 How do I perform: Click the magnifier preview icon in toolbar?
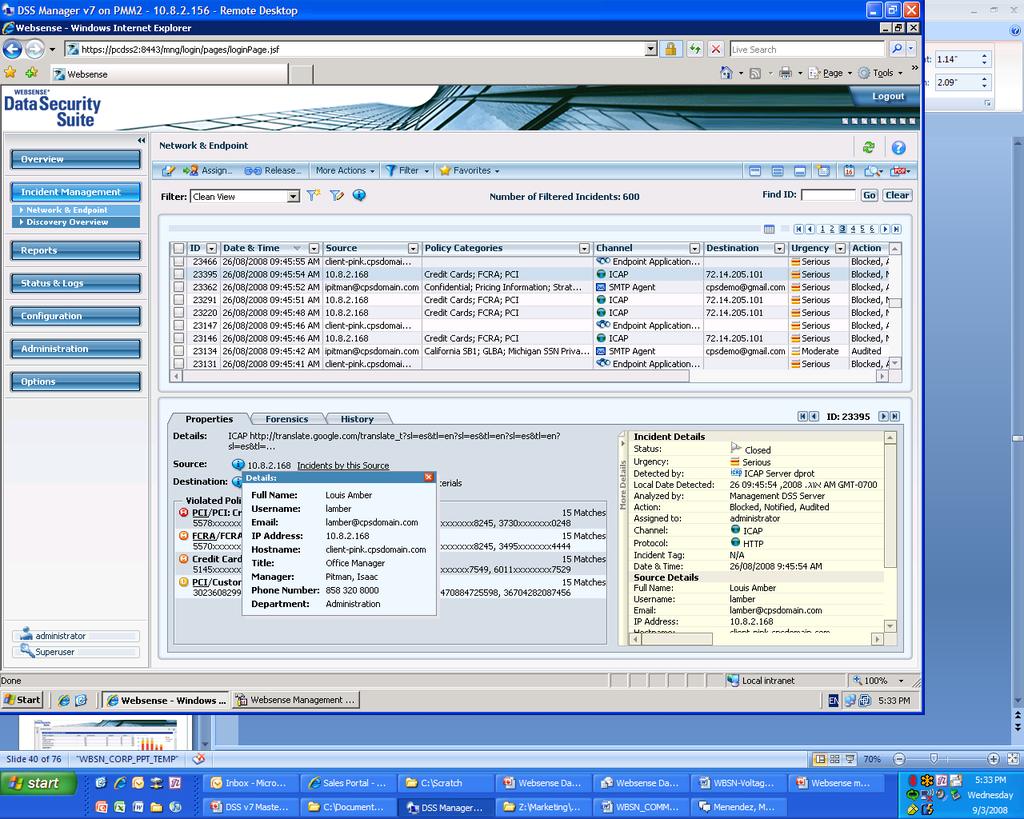(872, 171)
